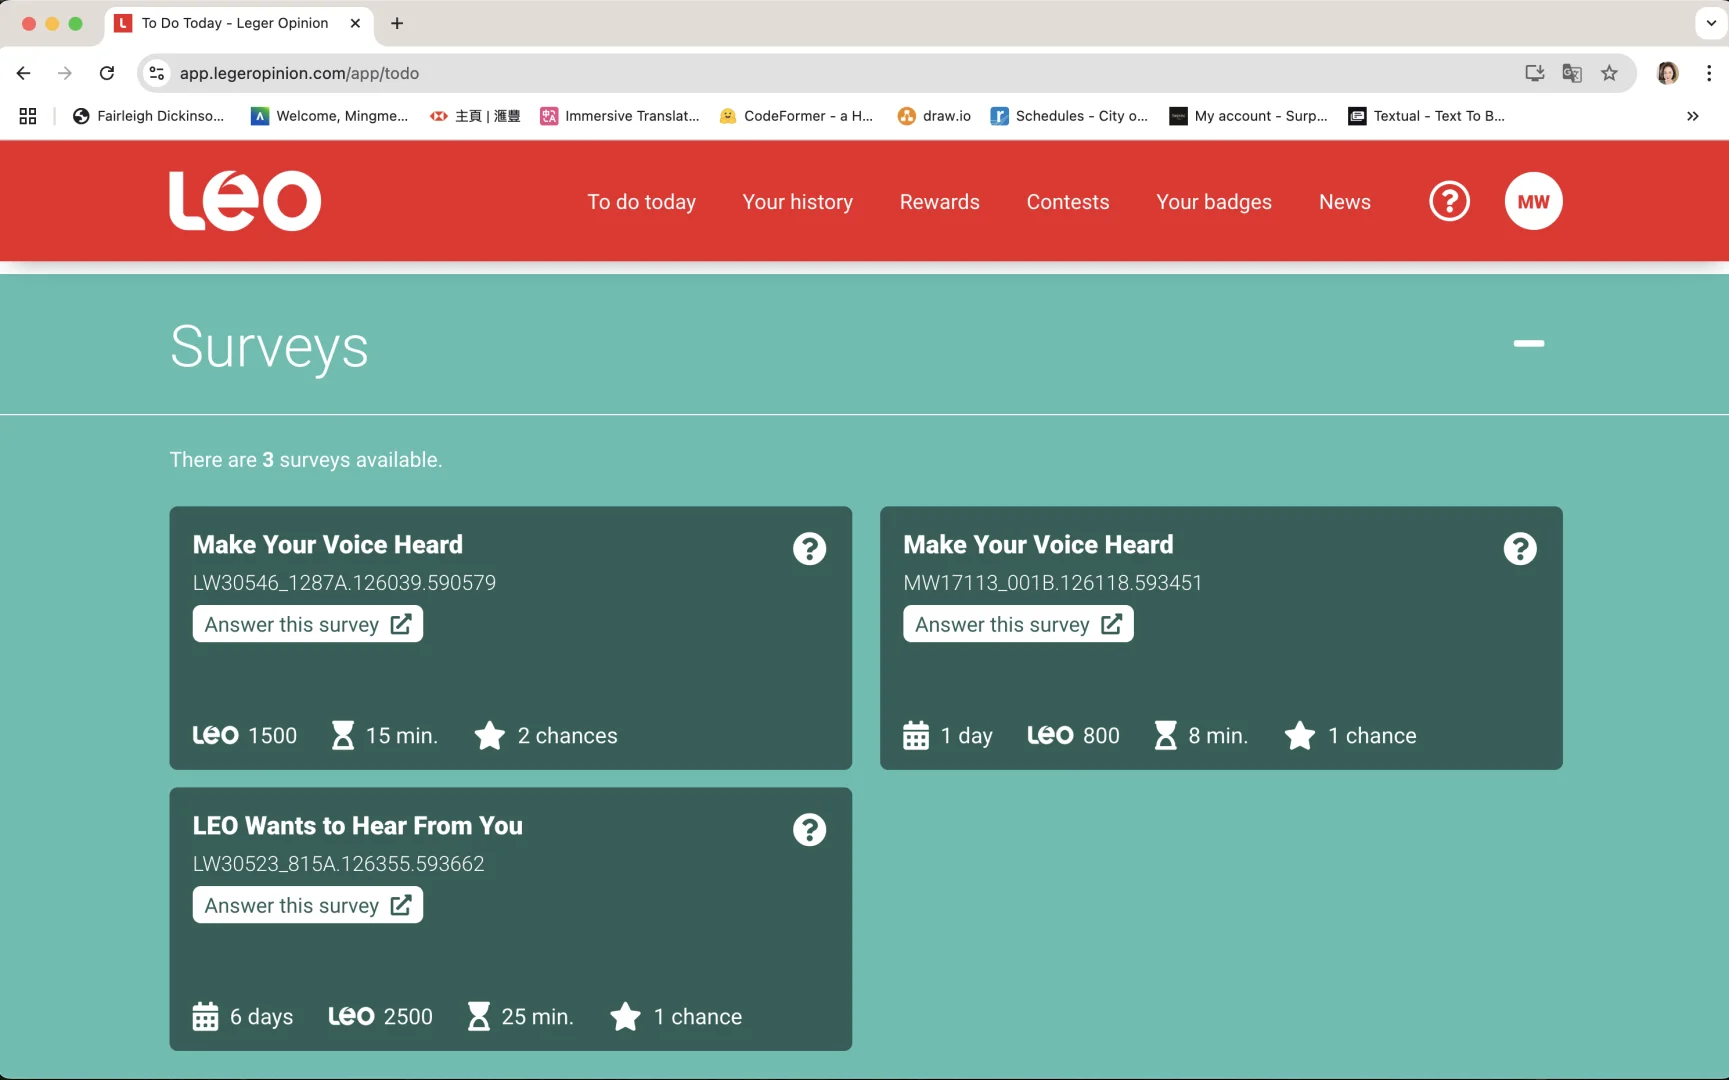The height and width of the screenshot is (1080, 1729).
Task: Open the Chrome profile picture
Action: [x=1667, y=73]
